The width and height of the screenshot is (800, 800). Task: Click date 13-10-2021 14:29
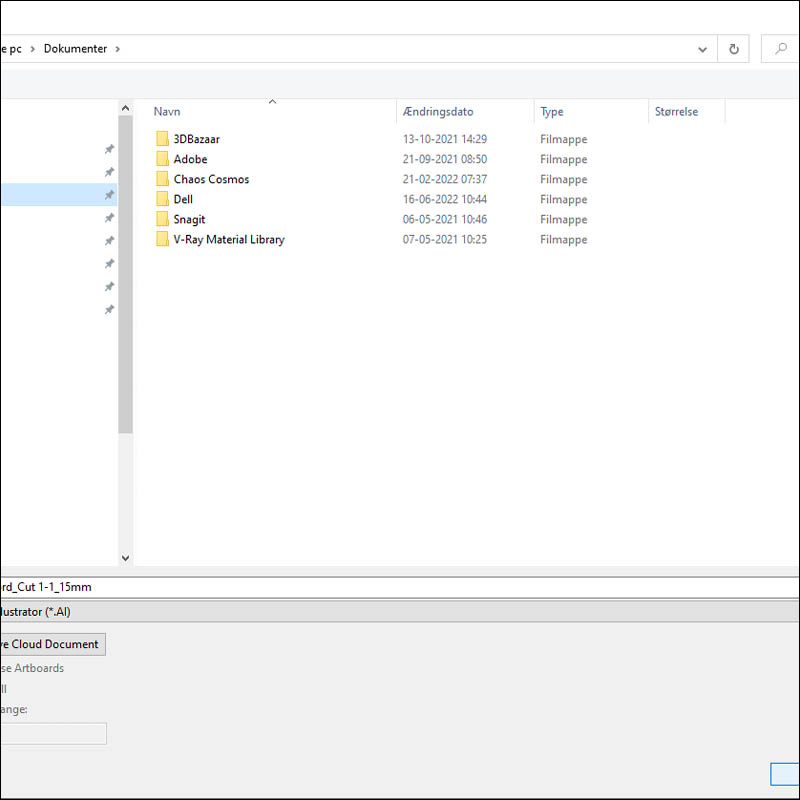point(445,139)
